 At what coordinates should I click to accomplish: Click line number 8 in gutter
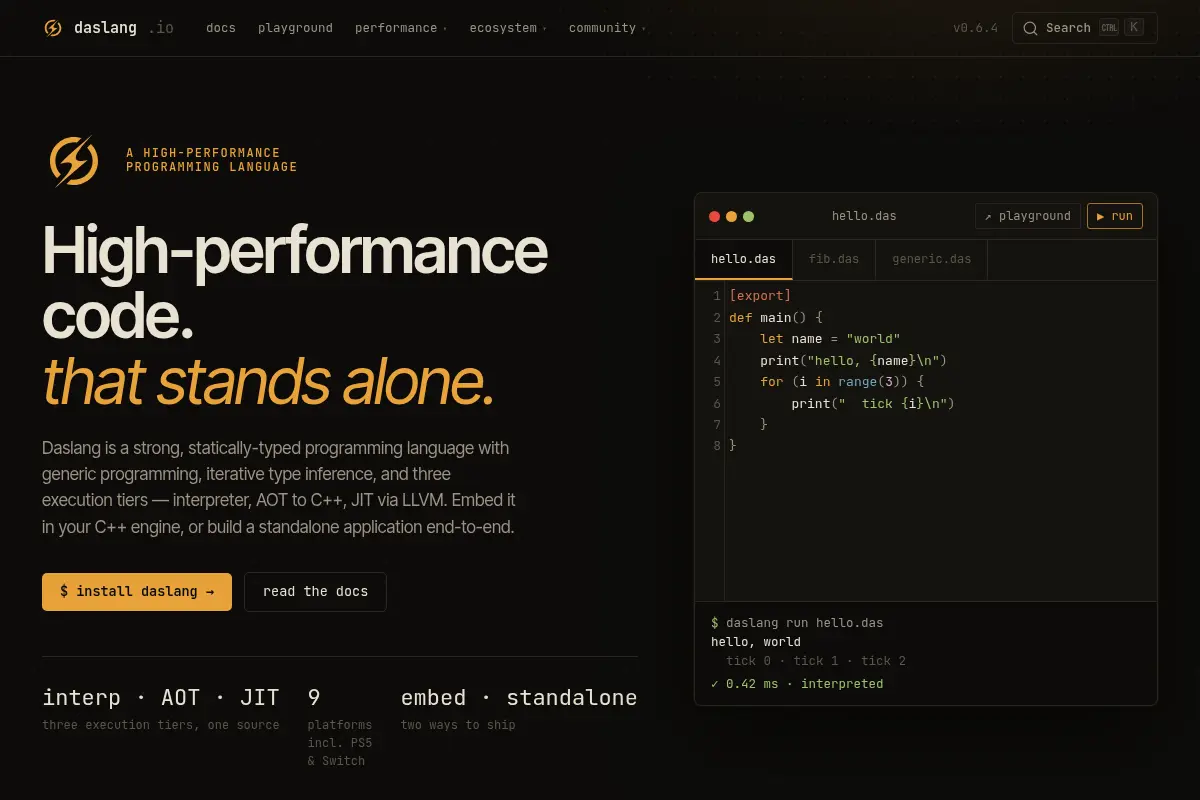click(717, 446)
